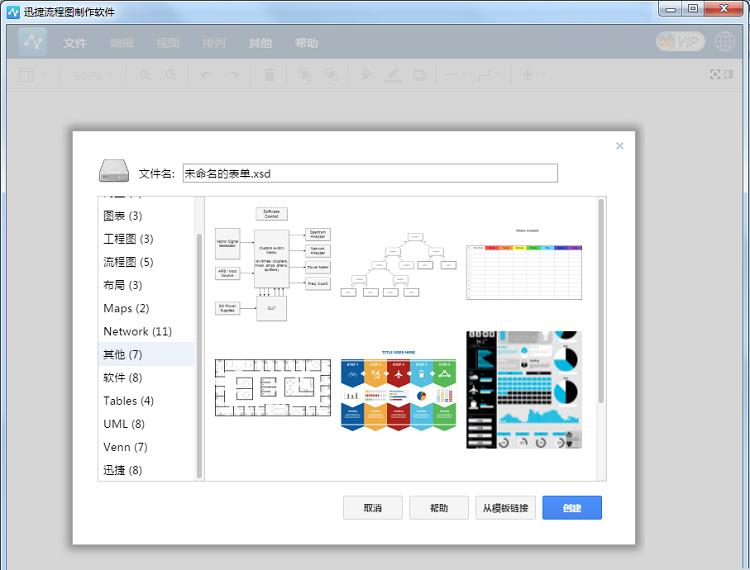
Task: Open the waypoints style dropdown
Action: pyautogui.click(x=488, y=75)
